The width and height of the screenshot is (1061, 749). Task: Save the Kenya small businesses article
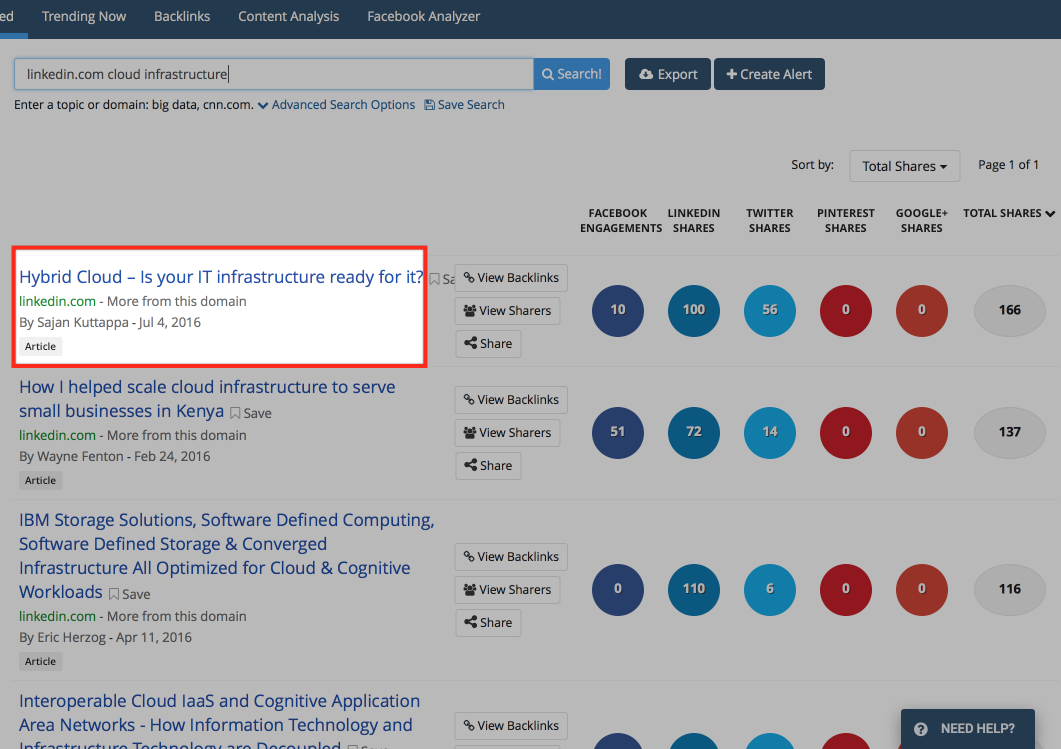pyautogui.click(x=250, y=413)
